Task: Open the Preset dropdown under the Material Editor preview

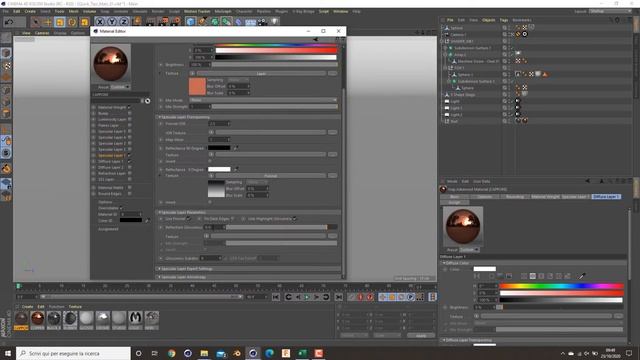Action: pos(120,87)
